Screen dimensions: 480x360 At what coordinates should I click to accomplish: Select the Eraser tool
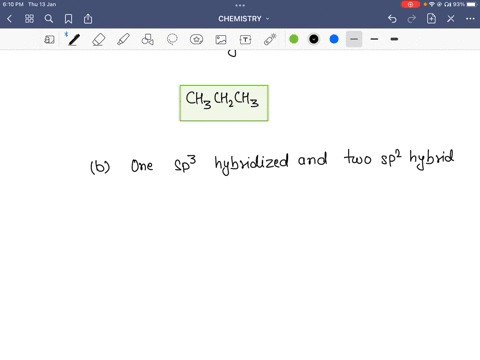tap(99, 40)
